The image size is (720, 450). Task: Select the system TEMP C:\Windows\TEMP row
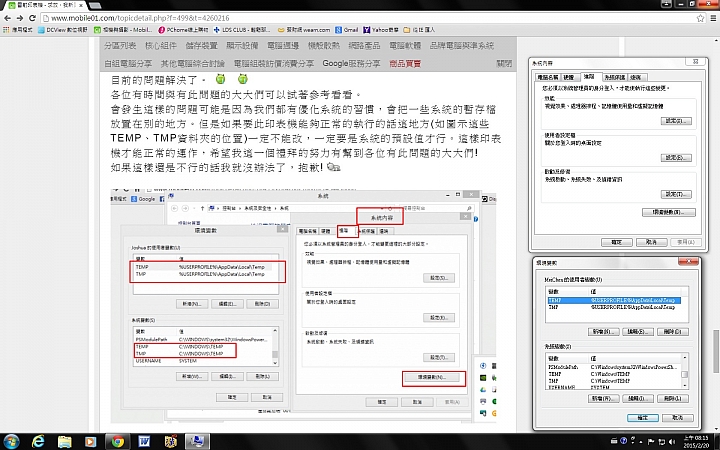614,374
